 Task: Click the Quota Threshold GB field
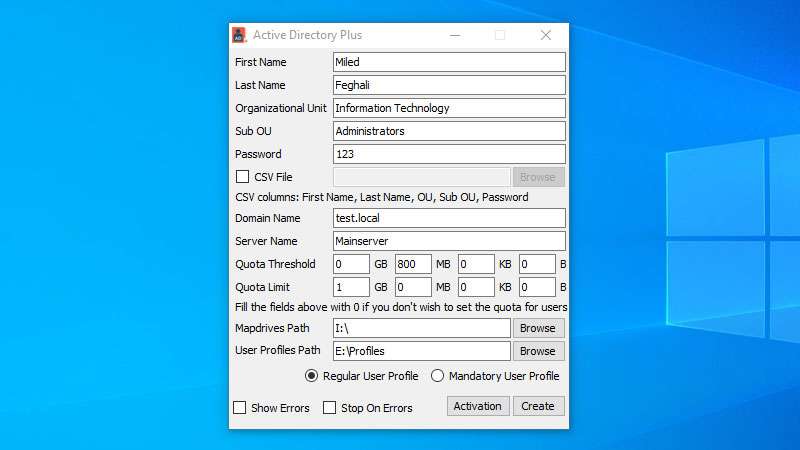click(x=351, y=264)
